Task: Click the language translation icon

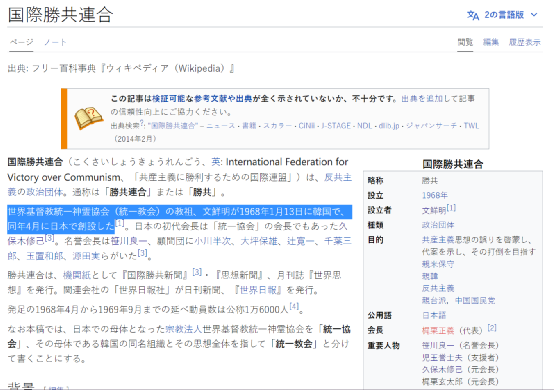Action: (x=473, y=15)
